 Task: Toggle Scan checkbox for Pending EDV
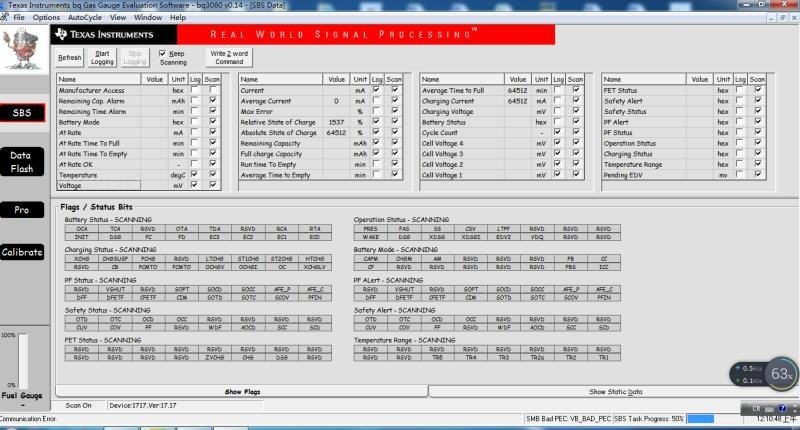coord(758,174)
